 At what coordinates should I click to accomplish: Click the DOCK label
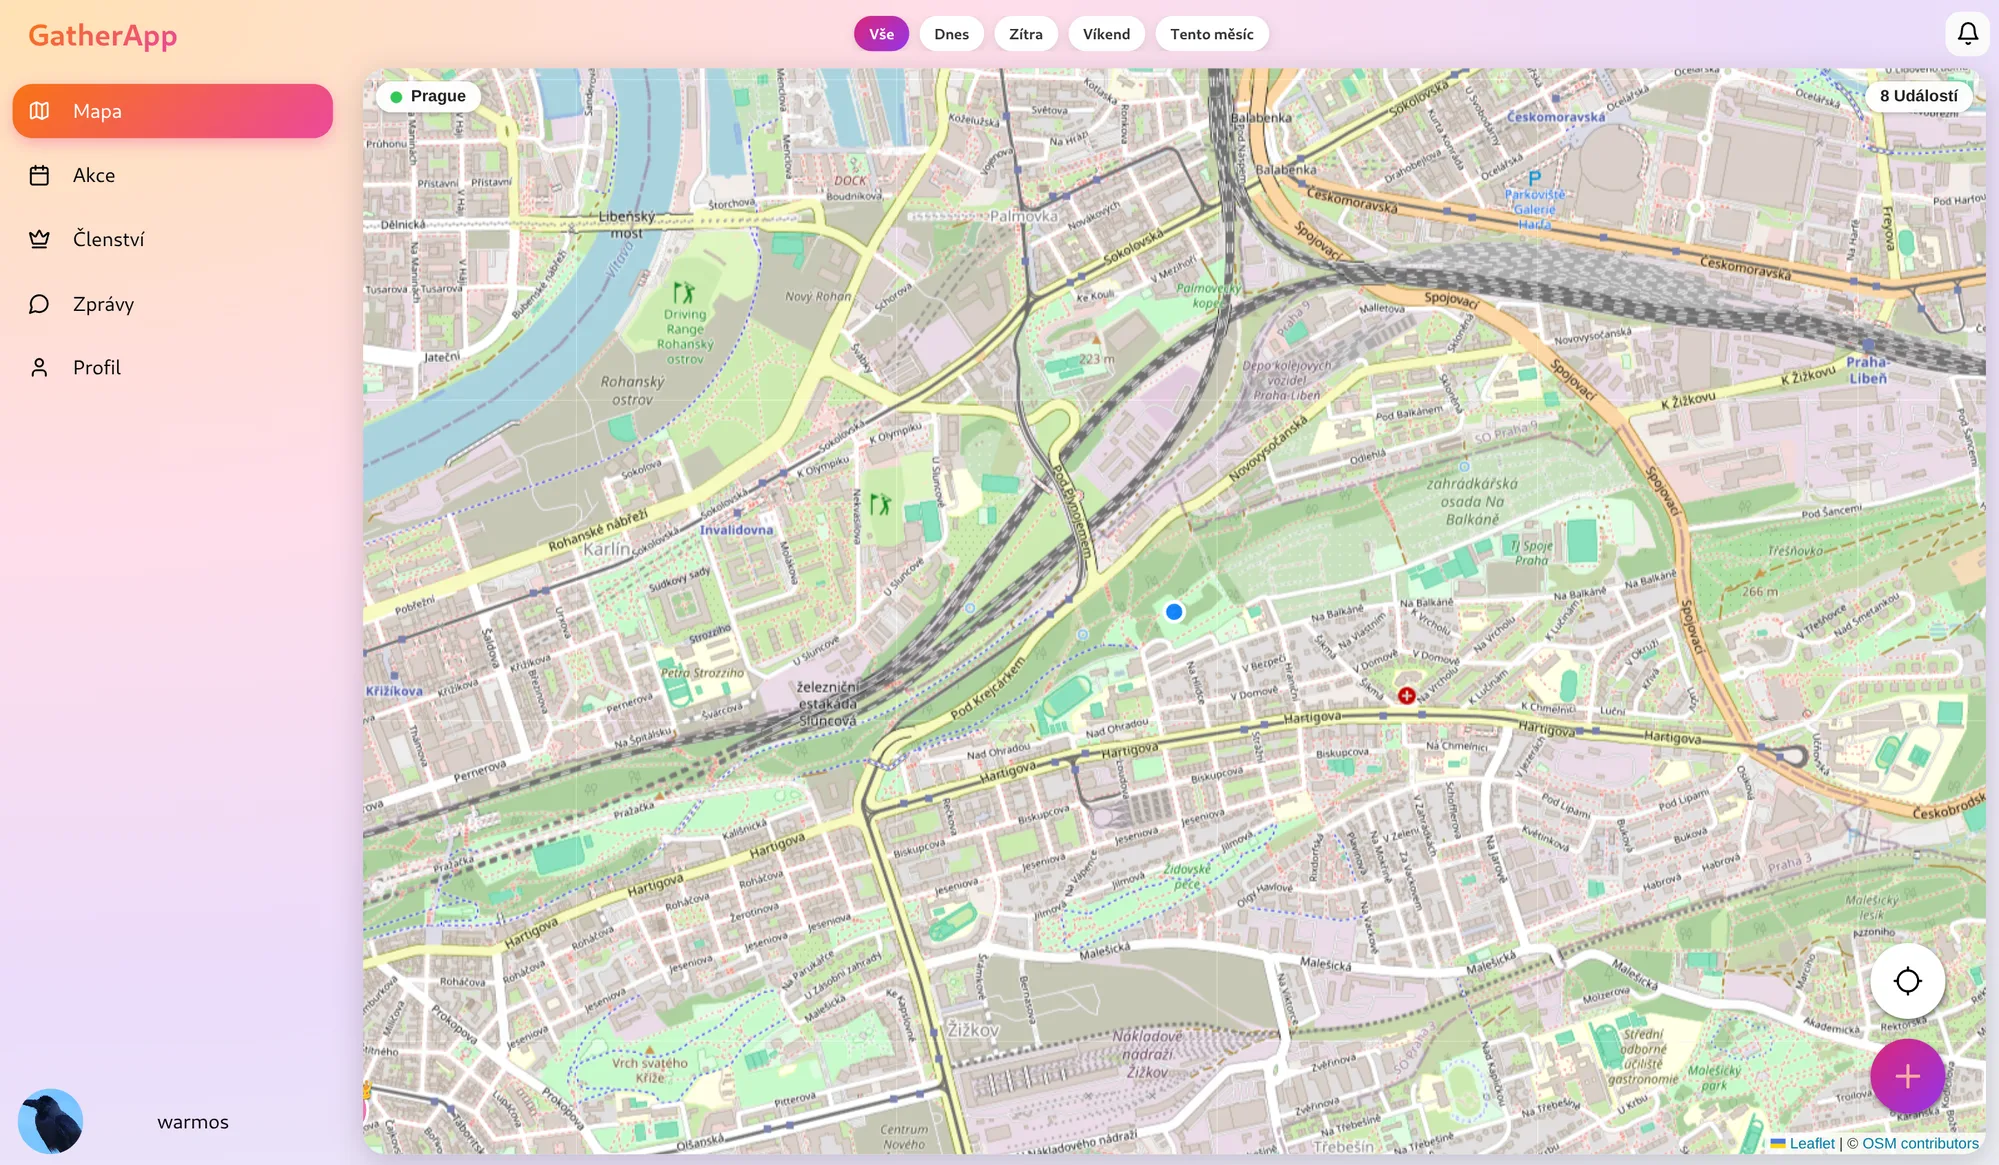[x=850, y=181]
